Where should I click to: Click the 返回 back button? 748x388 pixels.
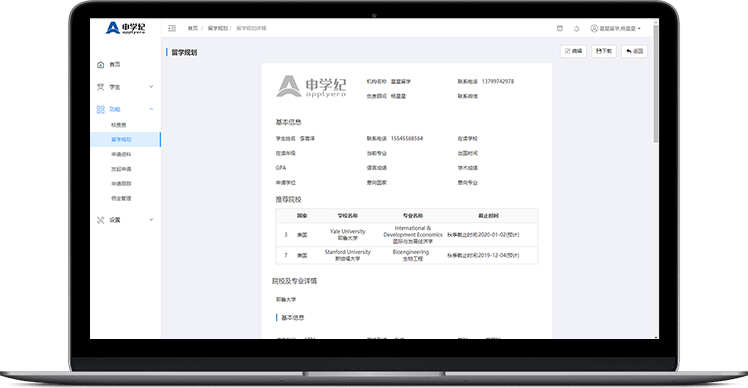tap(634, 51)
